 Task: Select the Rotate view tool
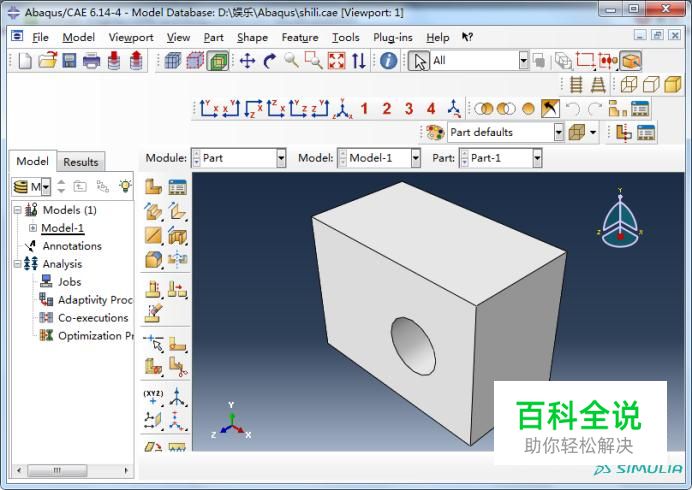[270, 60]
